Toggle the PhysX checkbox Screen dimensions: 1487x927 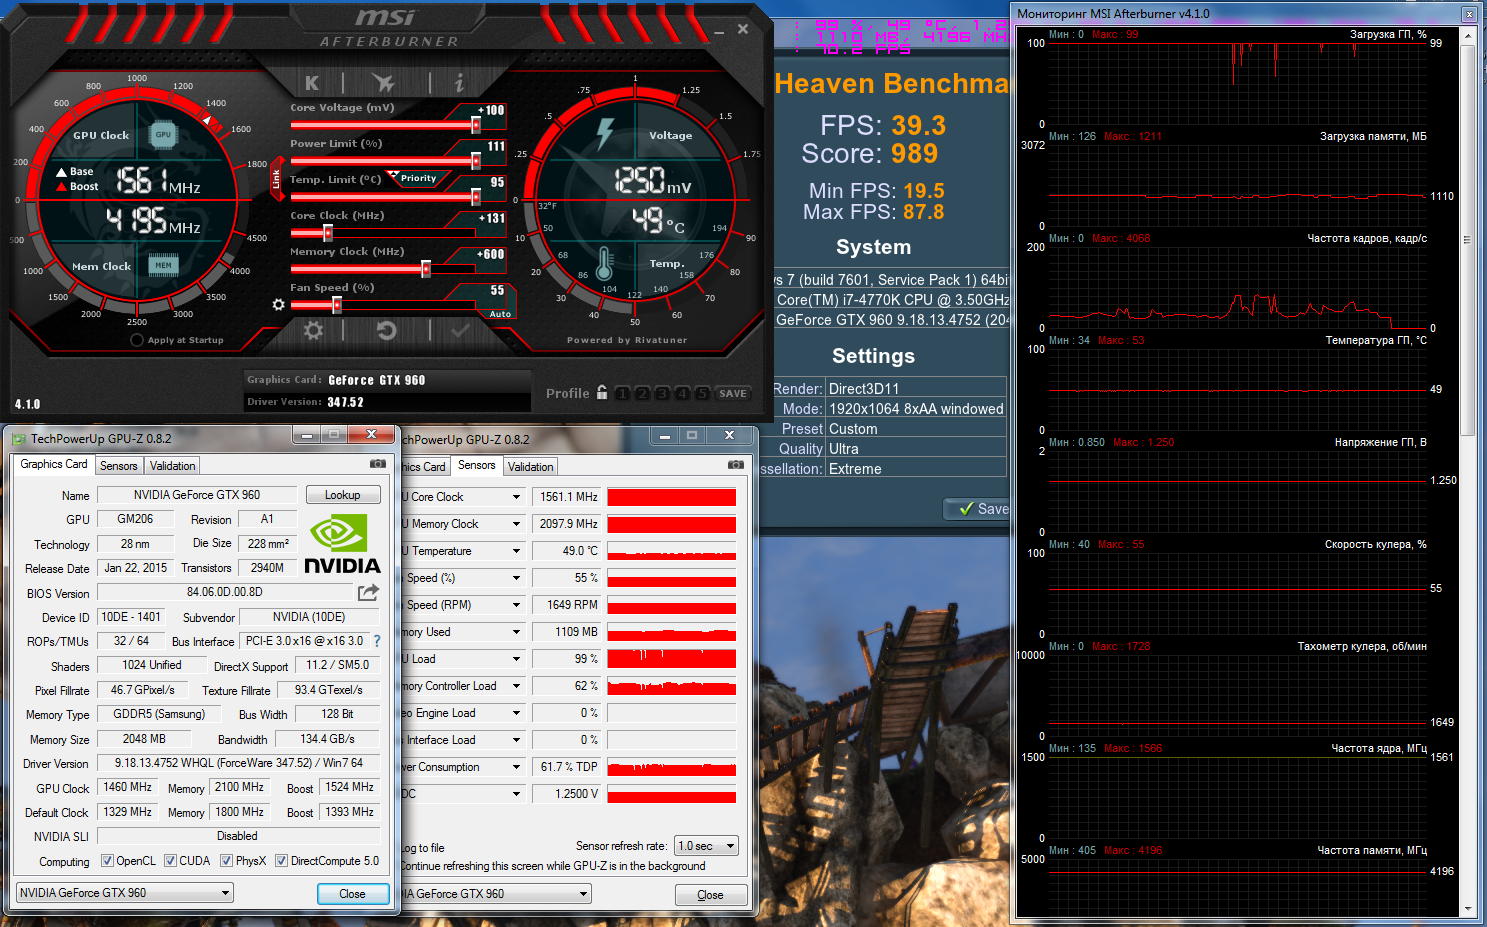coord(226,860)
